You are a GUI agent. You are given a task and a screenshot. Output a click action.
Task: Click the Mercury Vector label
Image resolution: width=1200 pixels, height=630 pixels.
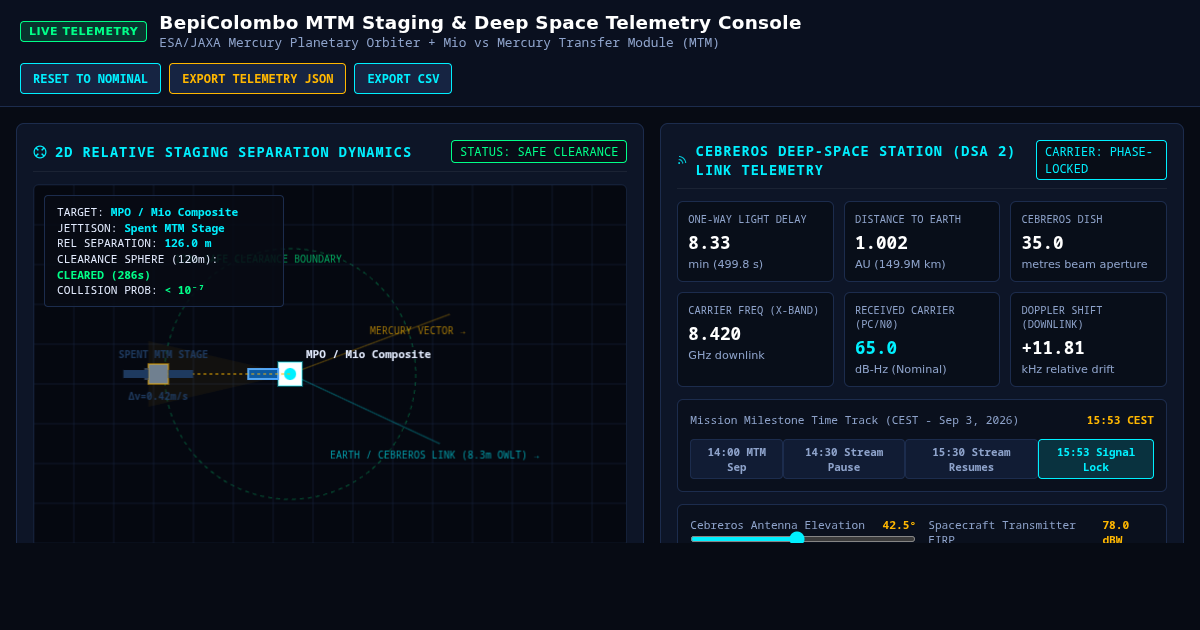[417, 331]
